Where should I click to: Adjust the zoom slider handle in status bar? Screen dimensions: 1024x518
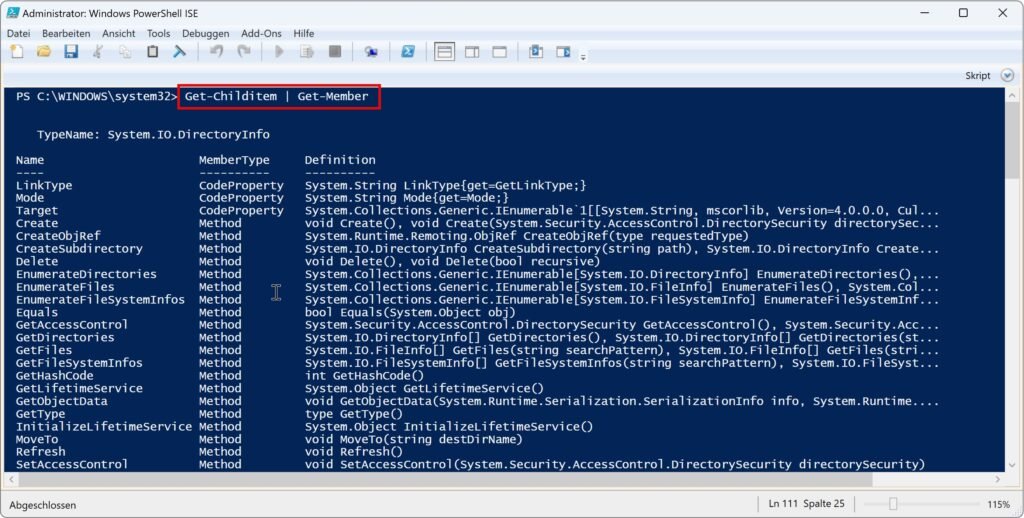[893, 504]
